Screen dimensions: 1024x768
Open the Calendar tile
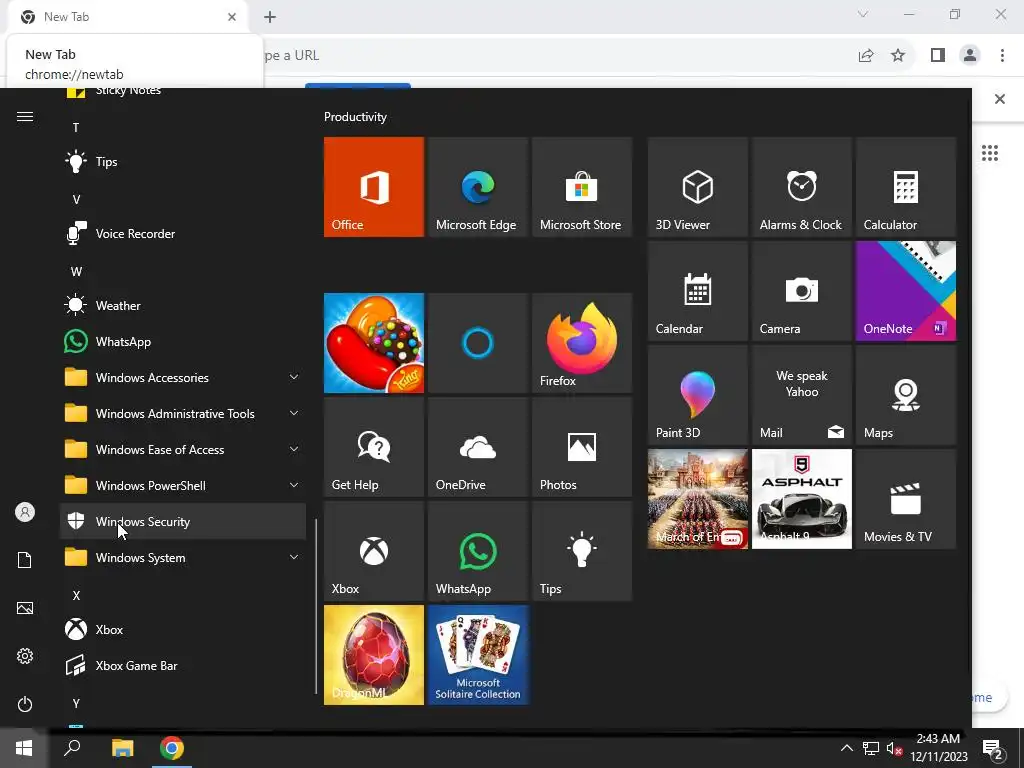(697, 291)
